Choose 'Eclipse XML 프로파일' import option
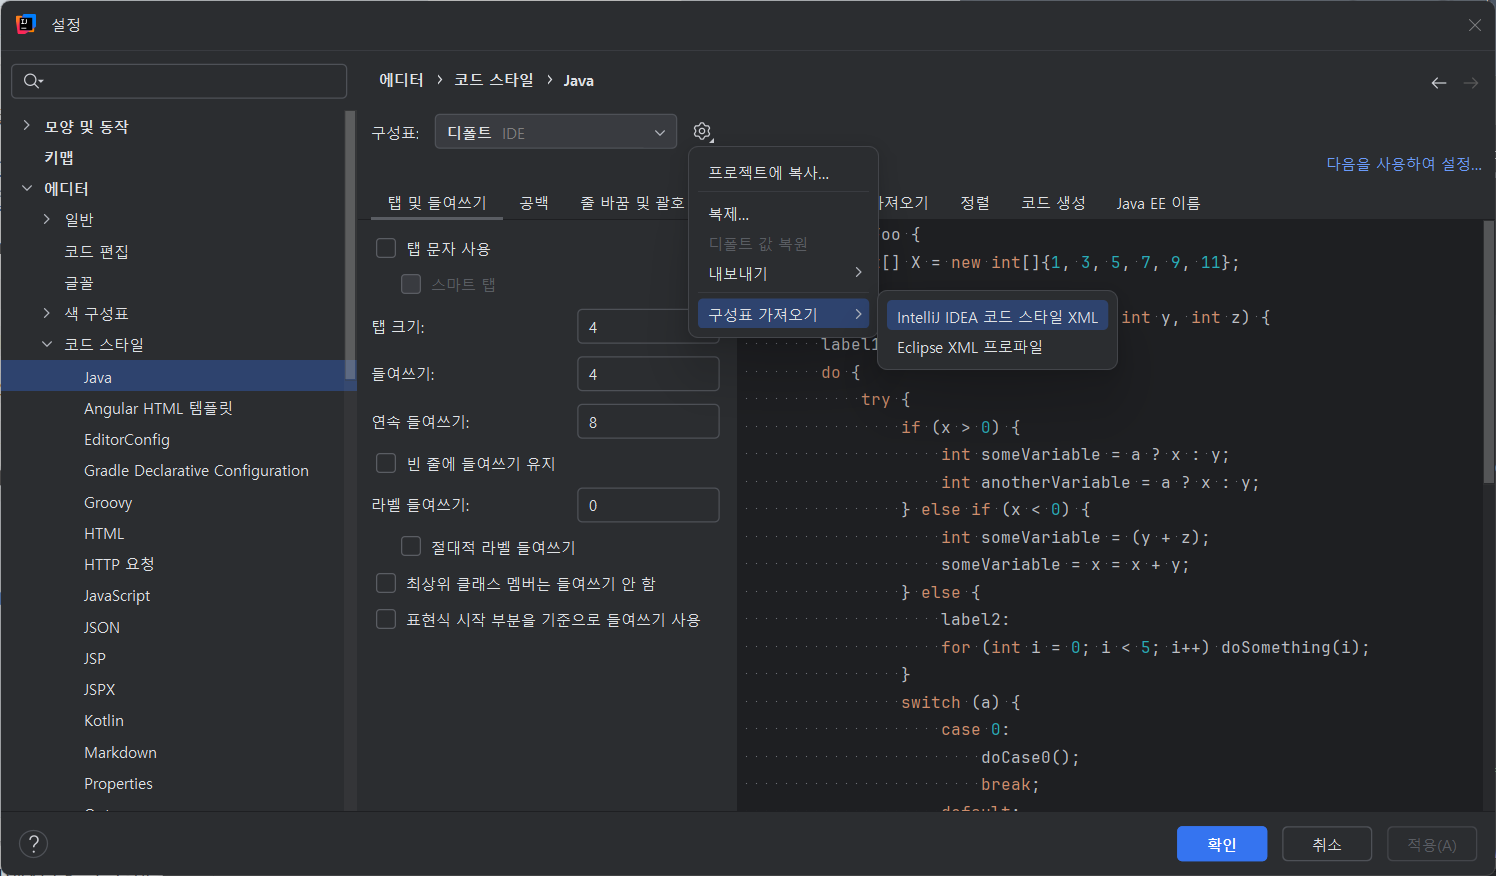Screen dimensions: 1496x876 pos(997,347)
